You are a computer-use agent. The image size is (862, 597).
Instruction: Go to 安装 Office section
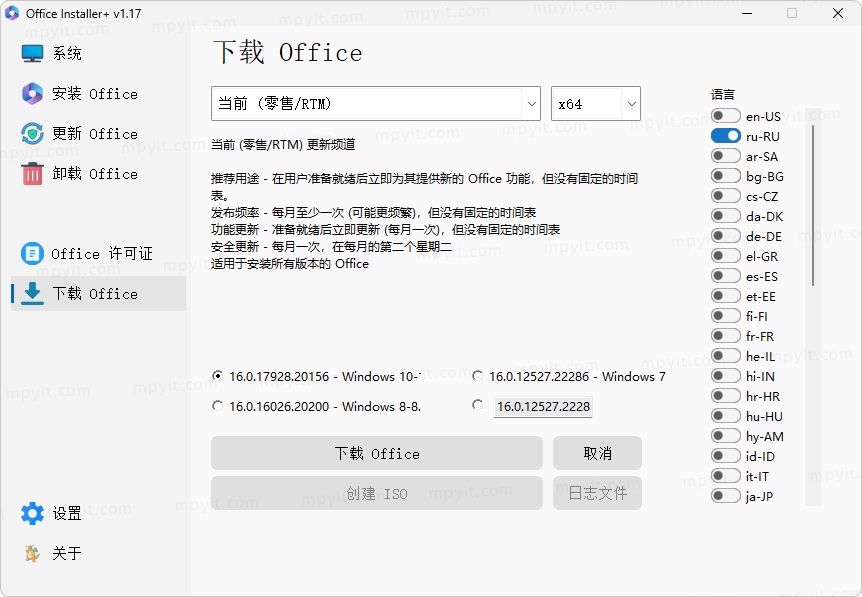point(98,93)
